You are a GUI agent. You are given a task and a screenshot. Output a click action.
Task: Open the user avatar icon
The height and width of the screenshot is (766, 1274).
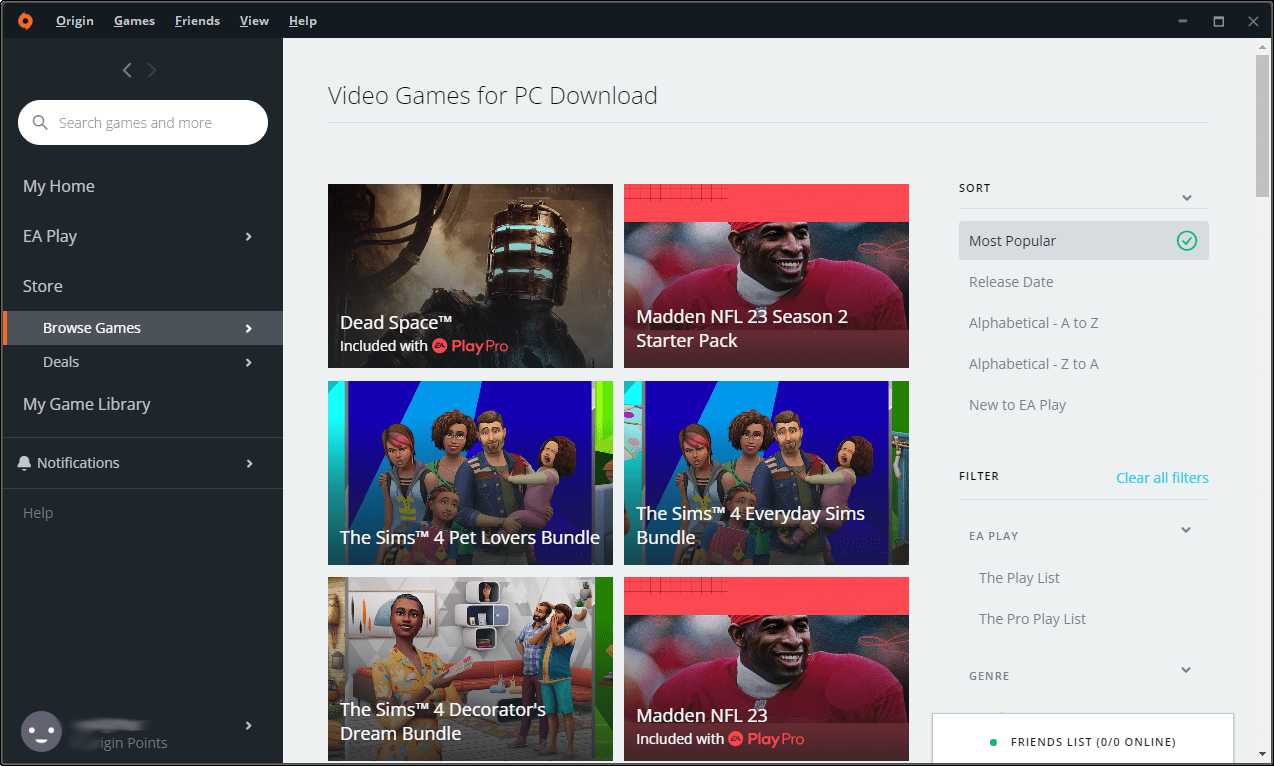pos(42,732)
